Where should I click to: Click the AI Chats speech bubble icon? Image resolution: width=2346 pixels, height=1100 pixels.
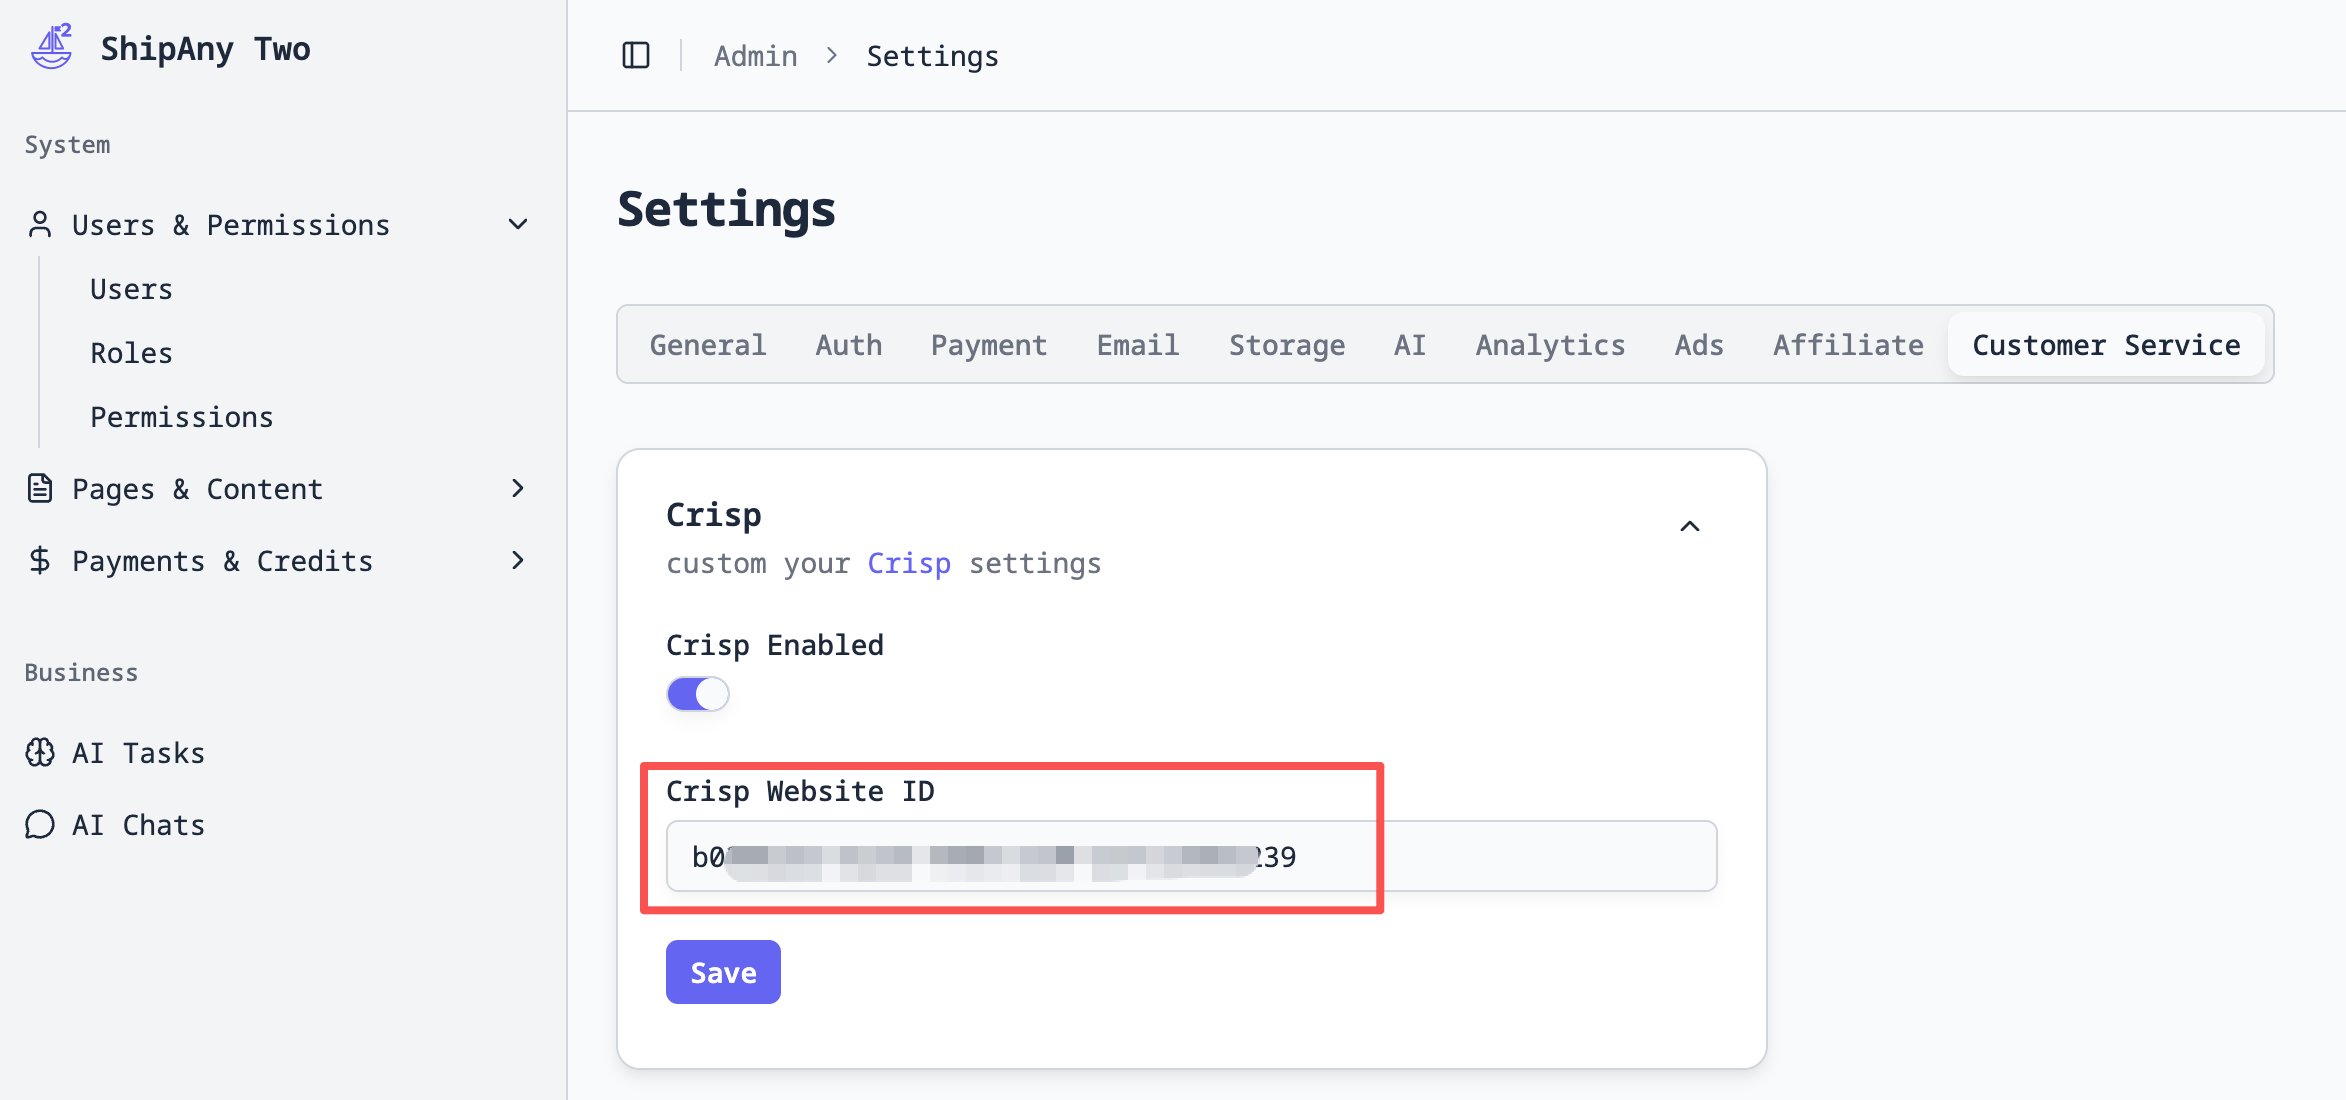click(x=40, y=825)
